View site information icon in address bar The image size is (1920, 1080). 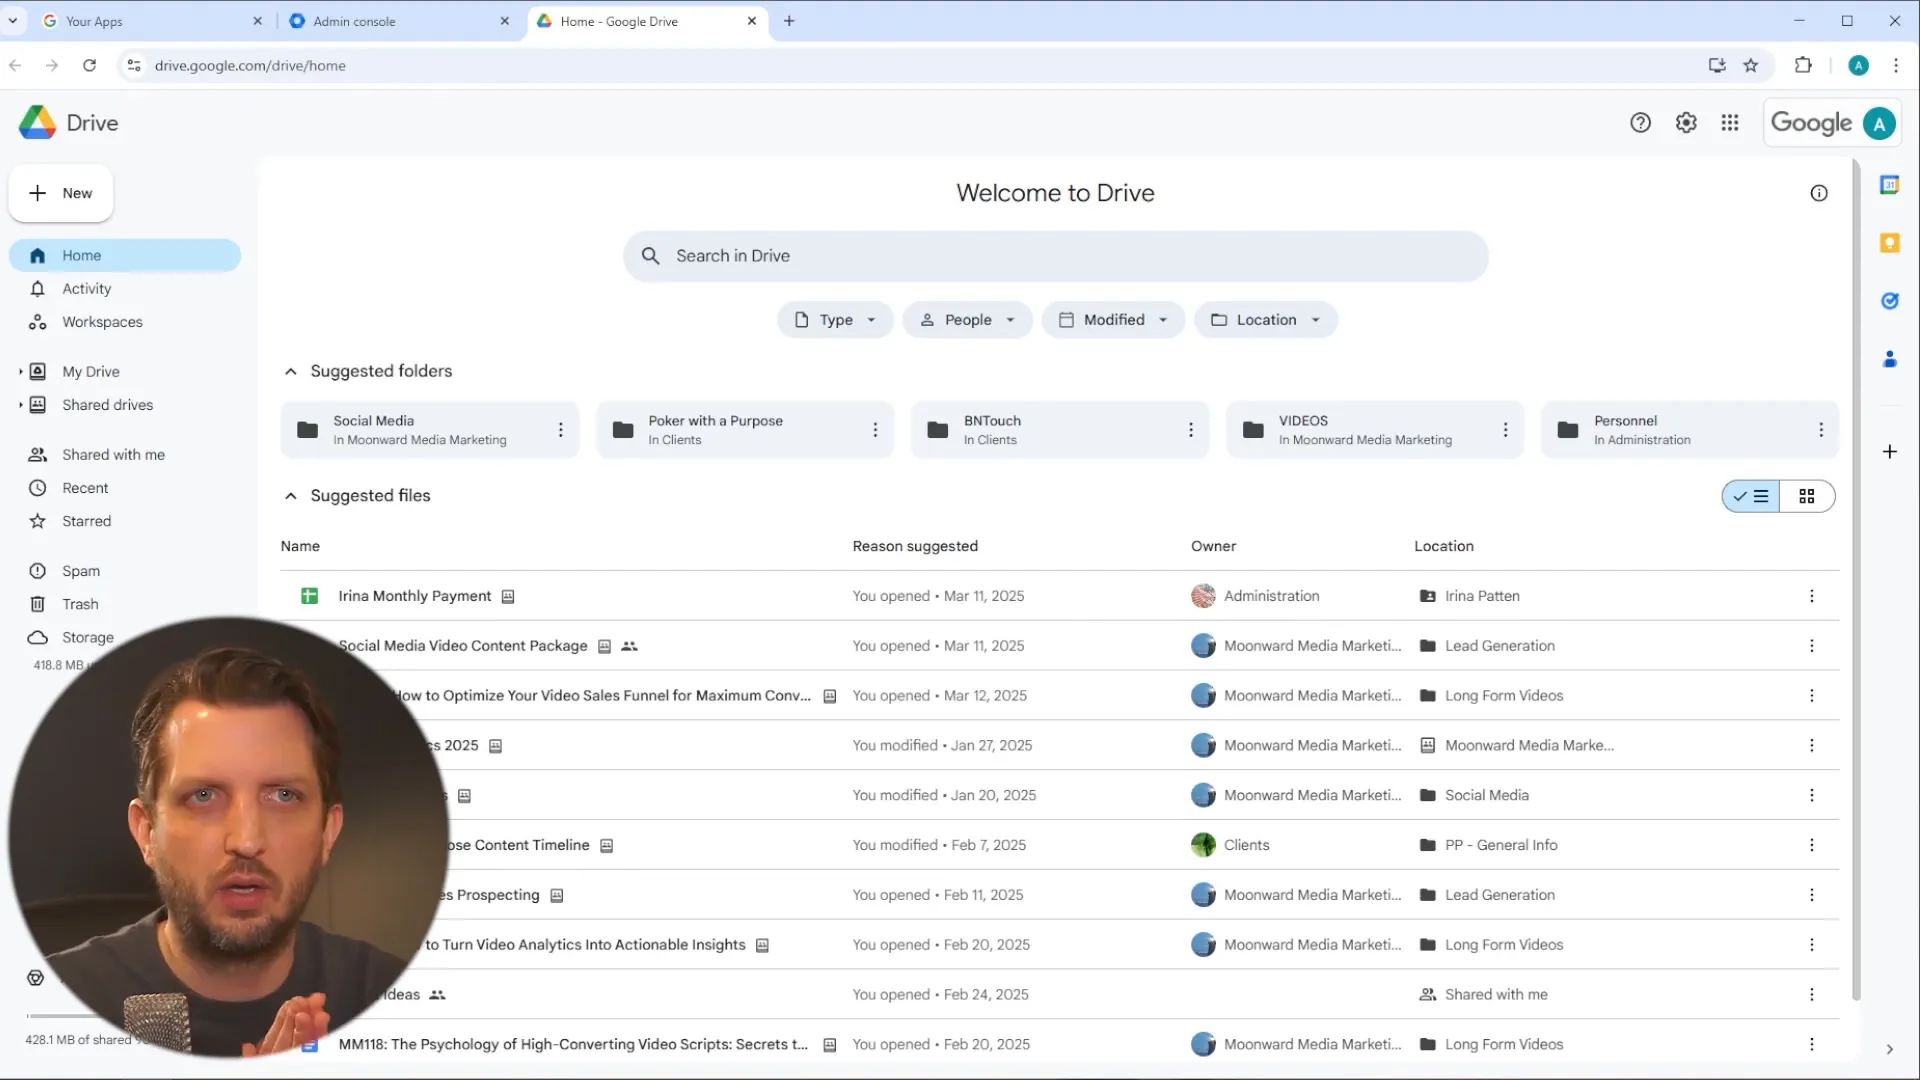(x=134, y=66)
